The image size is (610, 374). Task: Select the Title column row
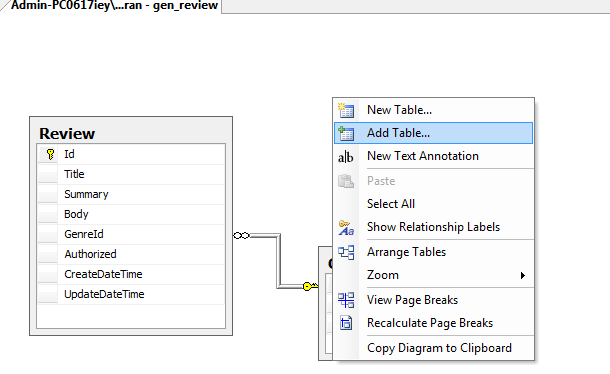(x=131, y=174)
